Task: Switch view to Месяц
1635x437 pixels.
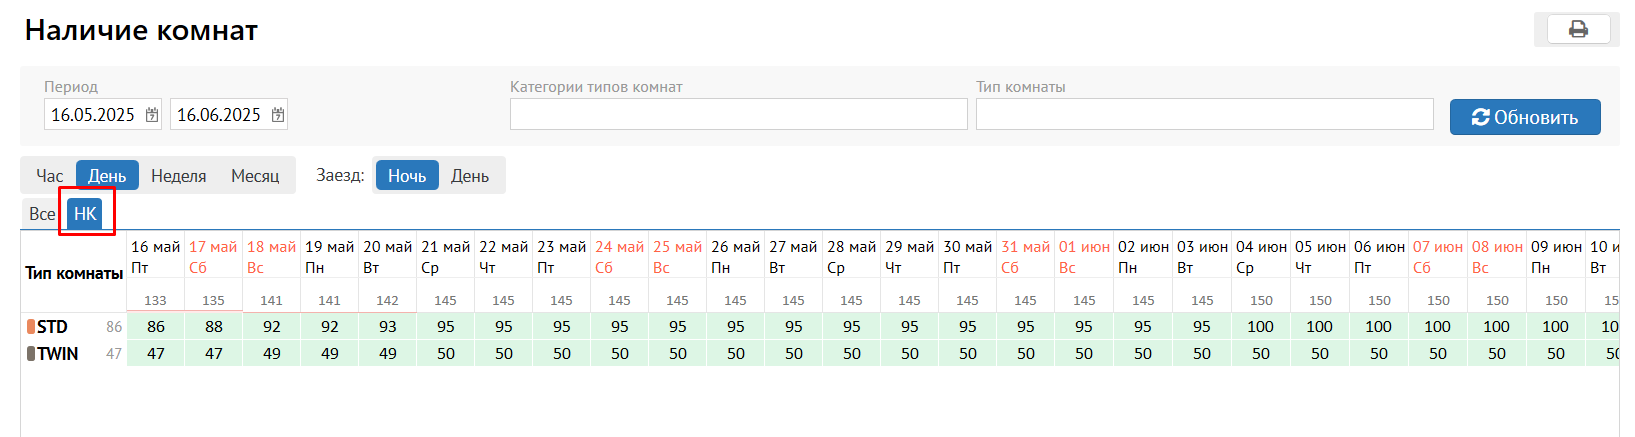Action: 255,176
